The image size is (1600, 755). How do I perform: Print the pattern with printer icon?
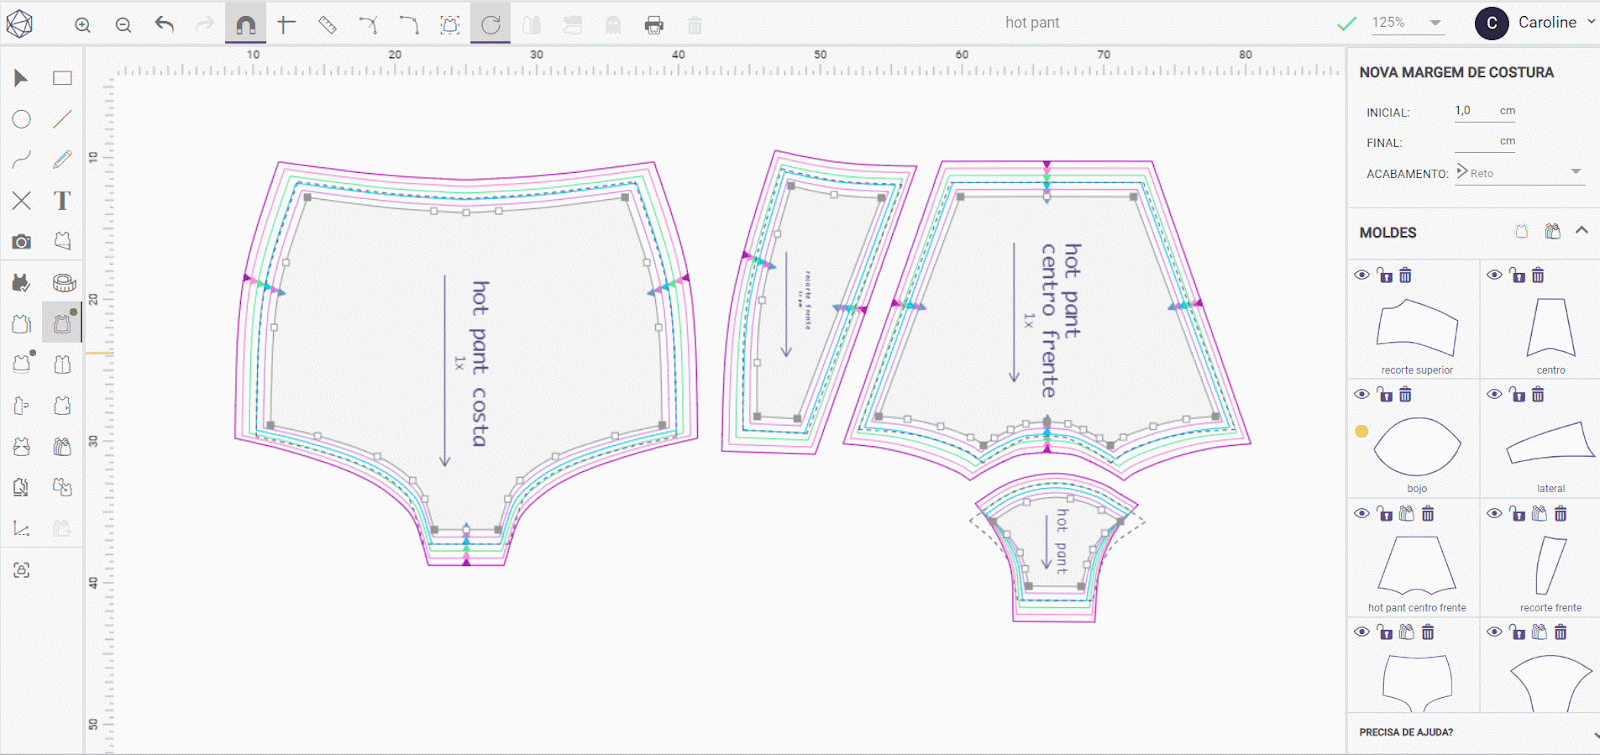(654, 25)
